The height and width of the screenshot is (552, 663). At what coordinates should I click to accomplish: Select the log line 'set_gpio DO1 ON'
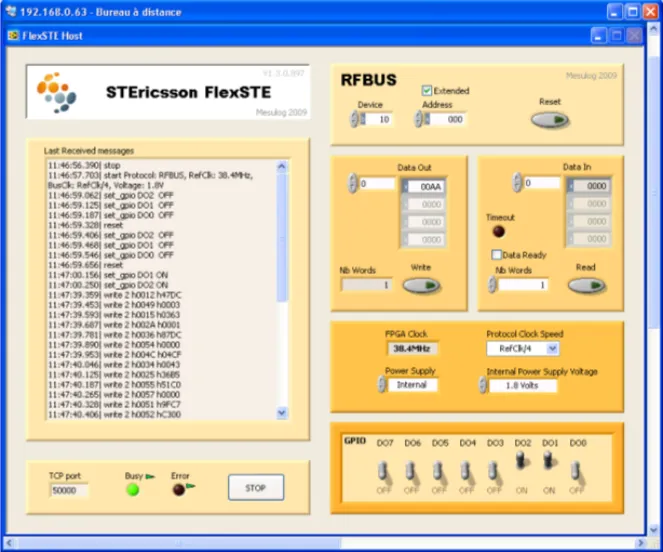tap(108, 275)
